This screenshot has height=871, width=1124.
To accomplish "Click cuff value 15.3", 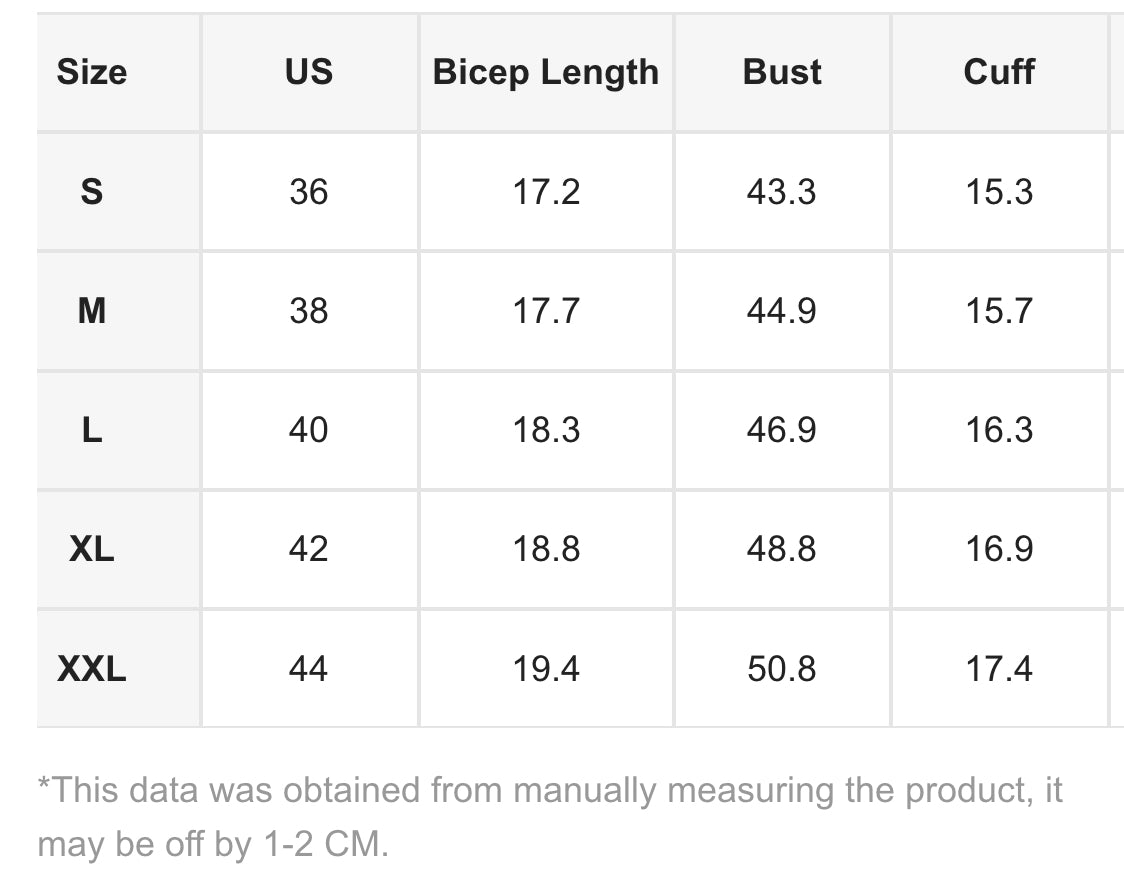I will (x=999, y=191).
